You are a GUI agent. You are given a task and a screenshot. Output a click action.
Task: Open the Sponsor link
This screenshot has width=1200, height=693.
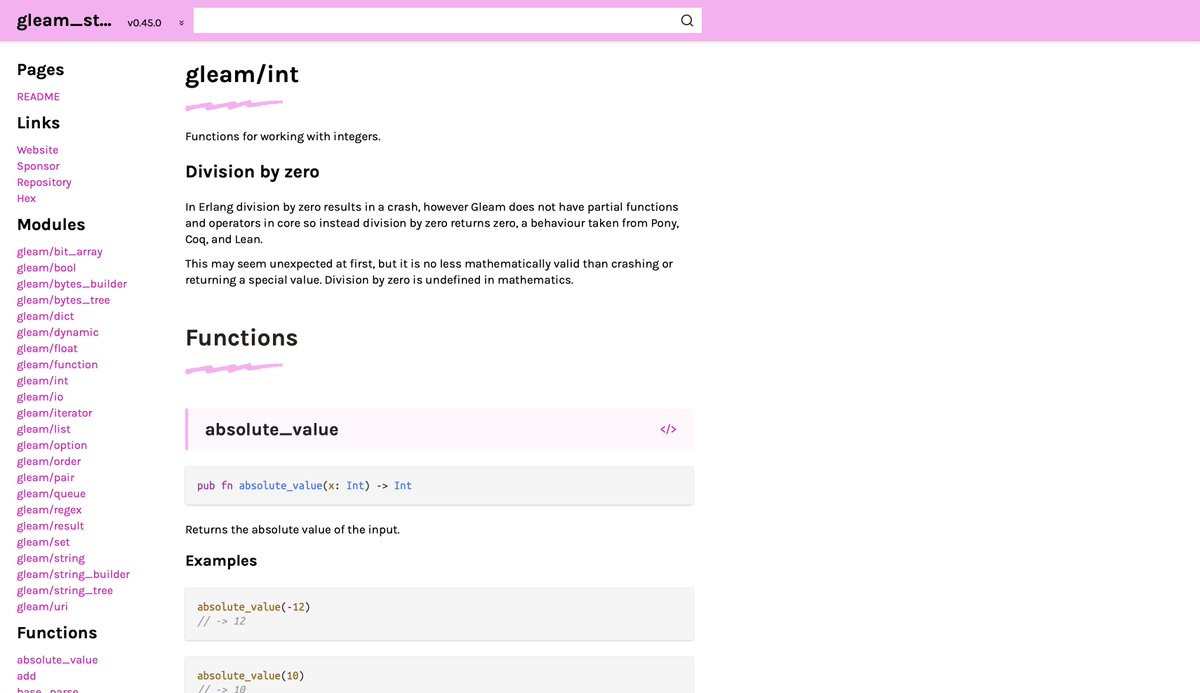(x=38, y=166)
